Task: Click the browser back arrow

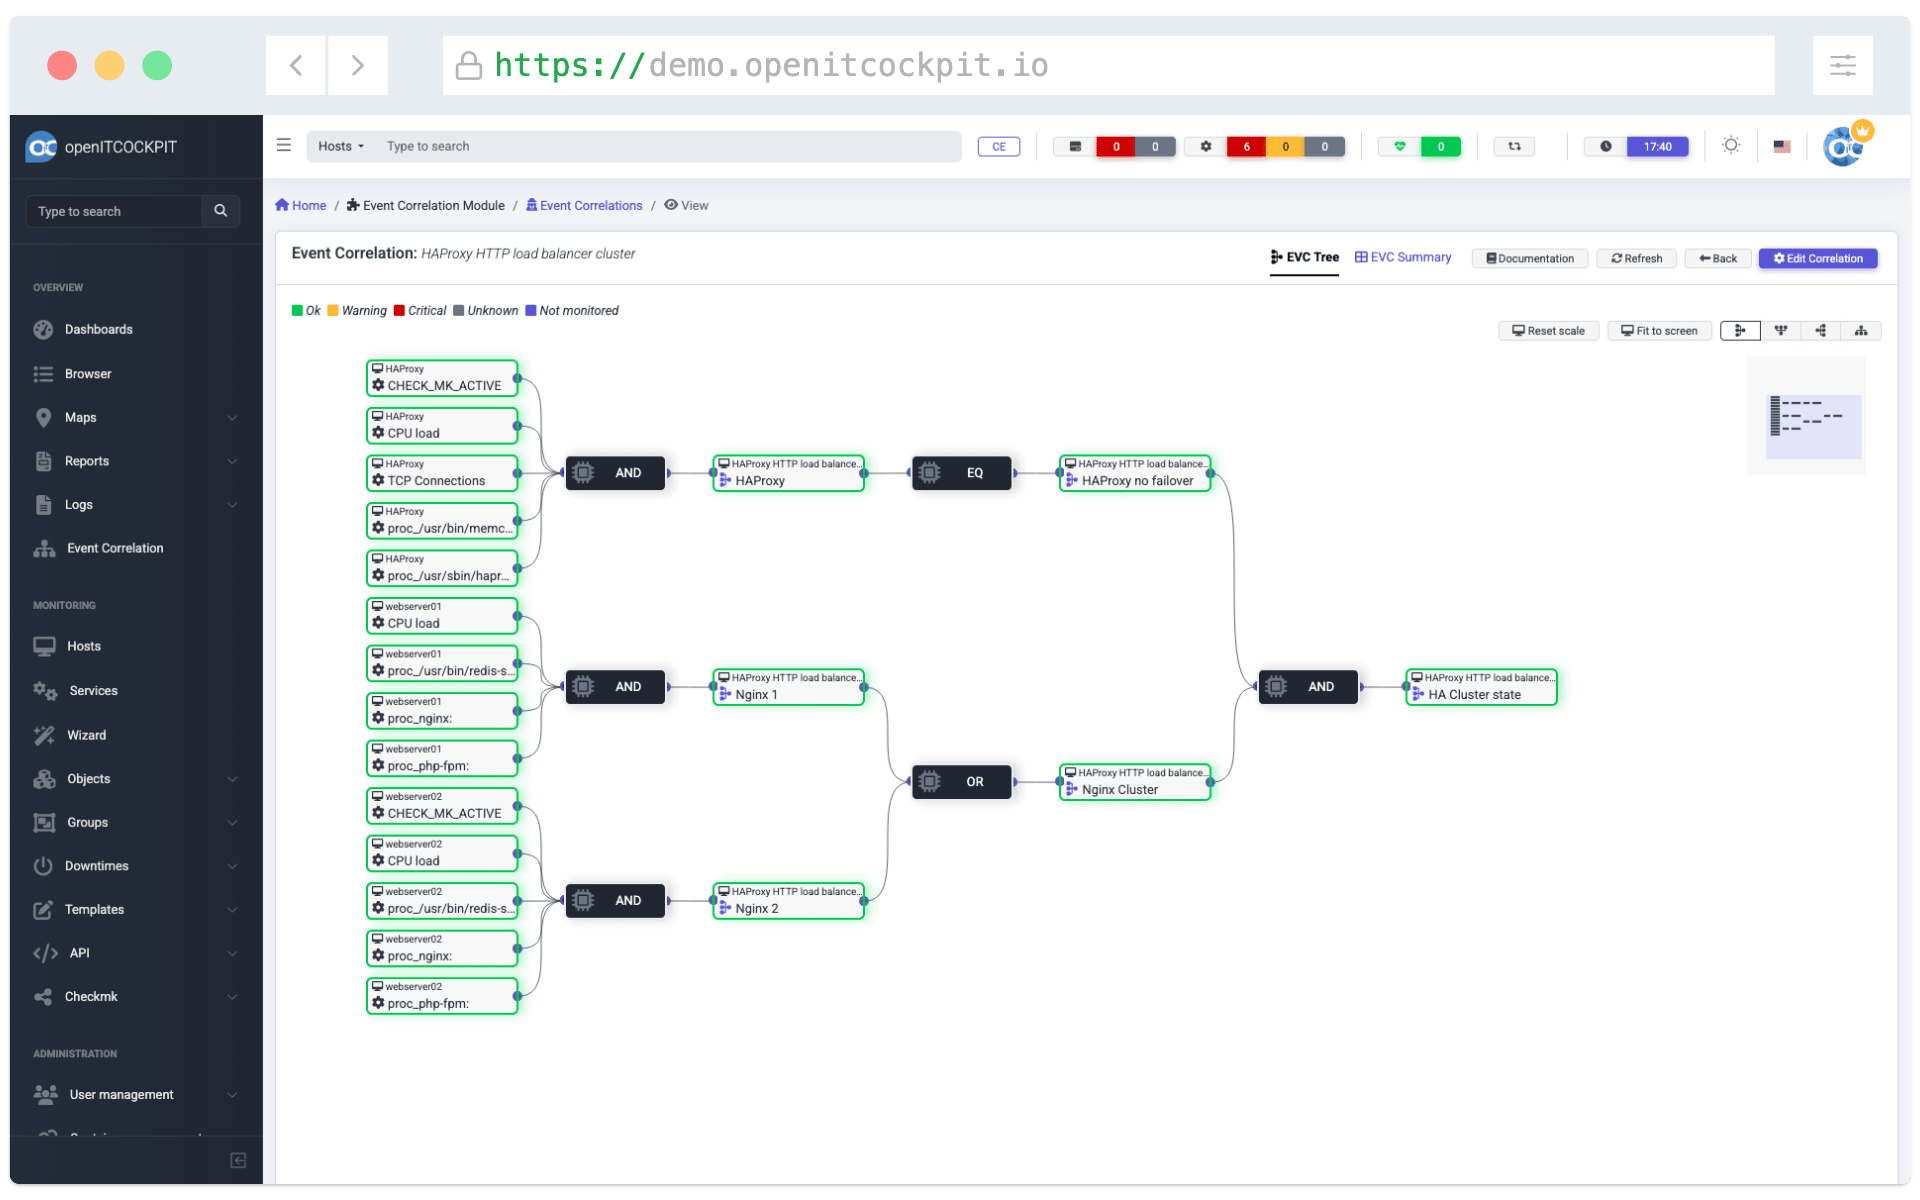Action: pos(296,66)
